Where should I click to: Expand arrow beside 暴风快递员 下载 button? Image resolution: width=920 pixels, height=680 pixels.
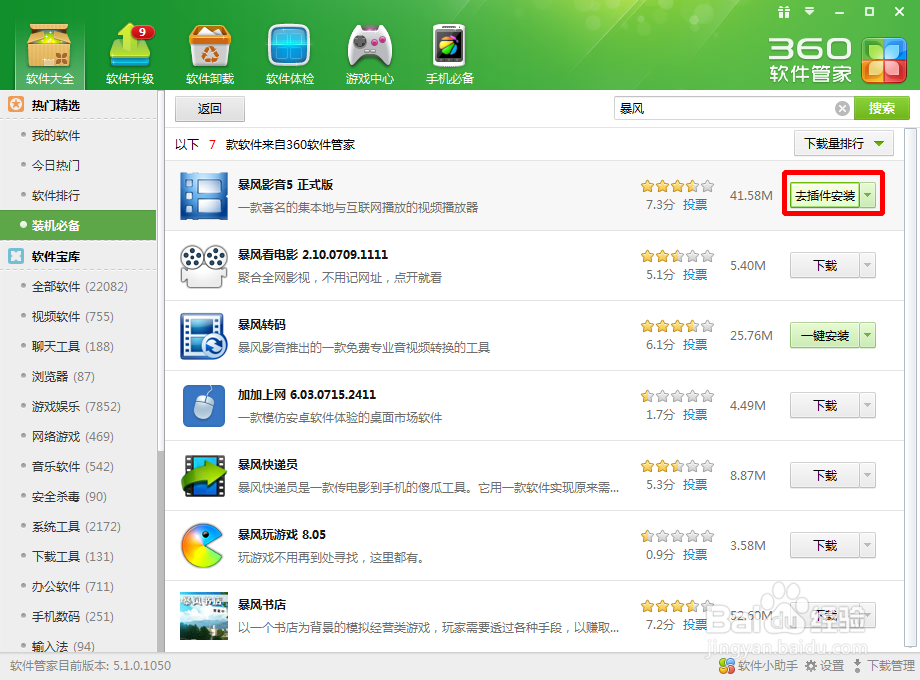(x=868, y=475)
